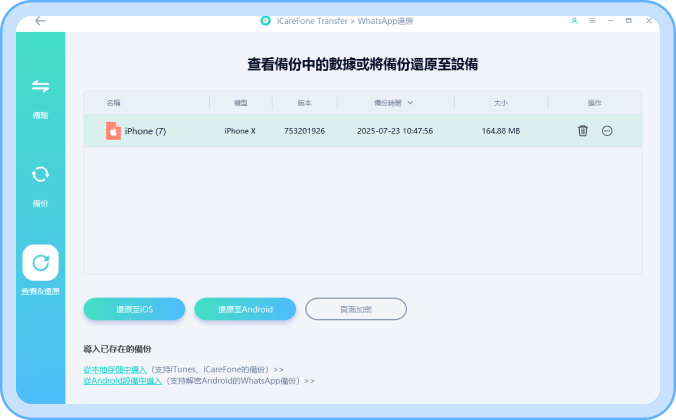Screen dimensions: 676x420
Task: Open the 從Android設備中導入 link
Action: pyautogui.click(x=122, y=381)
